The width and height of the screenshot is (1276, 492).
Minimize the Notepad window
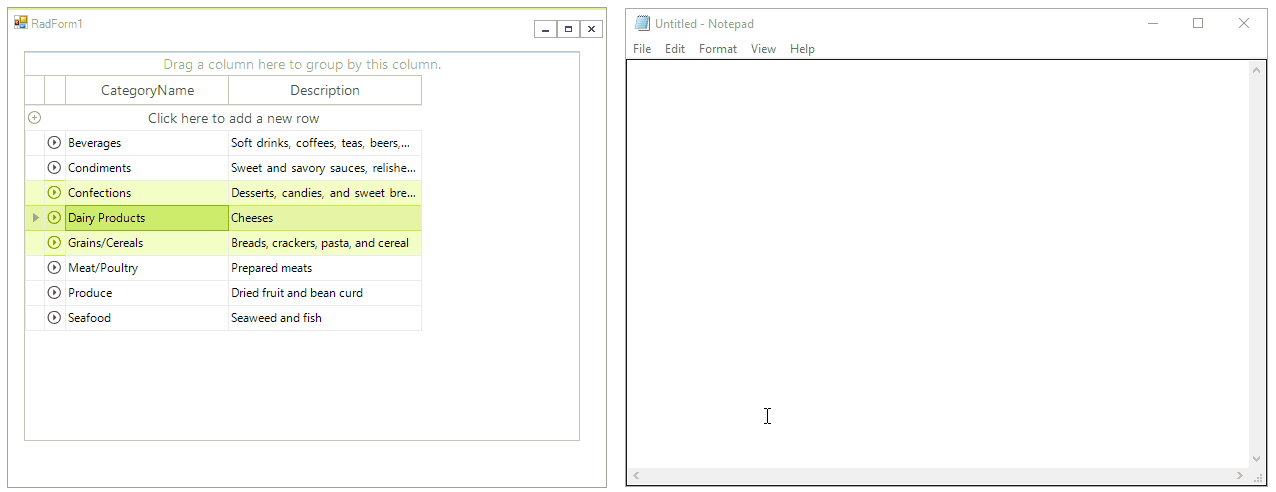[1153, 23]
